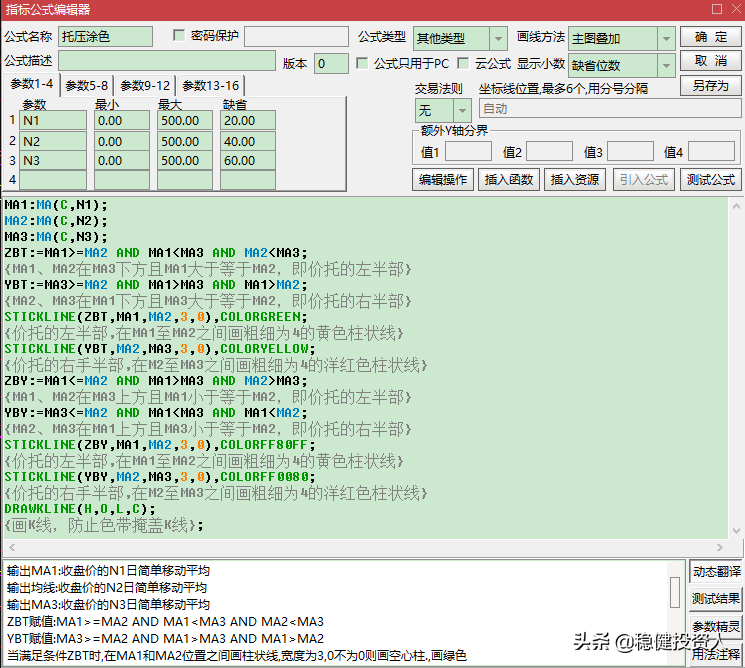The width and height of the screenshot is (745, 668).
Task: Click the 公式名称 field containing 托压涂色
Action: point(105,37)
